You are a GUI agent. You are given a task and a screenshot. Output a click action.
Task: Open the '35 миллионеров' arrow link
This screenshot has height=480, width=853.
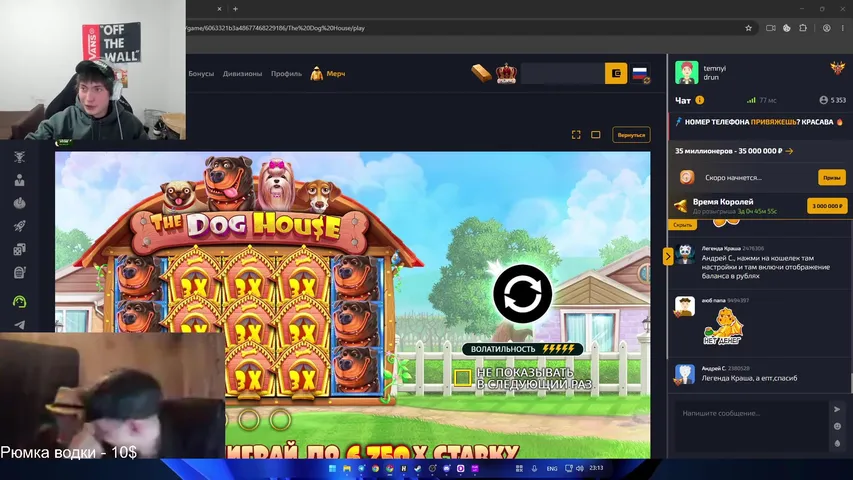point(789,151)
